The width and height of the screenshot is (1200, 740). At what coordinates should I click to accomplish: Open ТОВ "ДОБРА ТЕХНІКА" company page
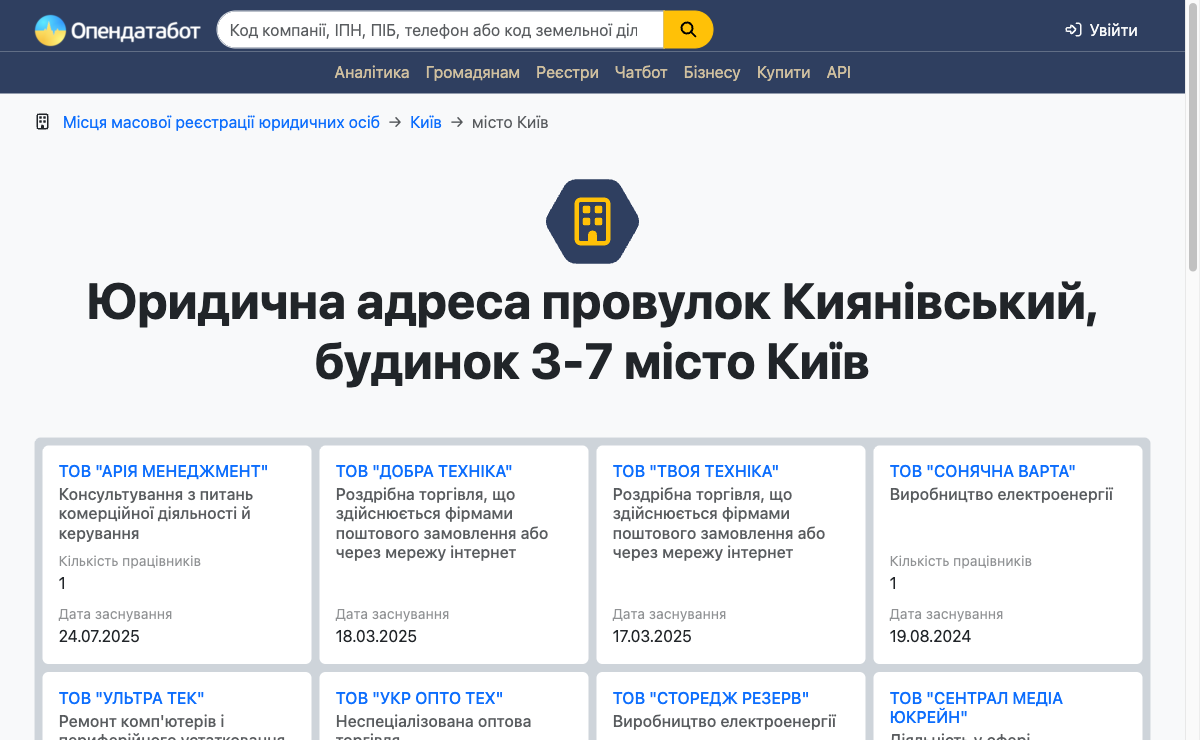424,471
